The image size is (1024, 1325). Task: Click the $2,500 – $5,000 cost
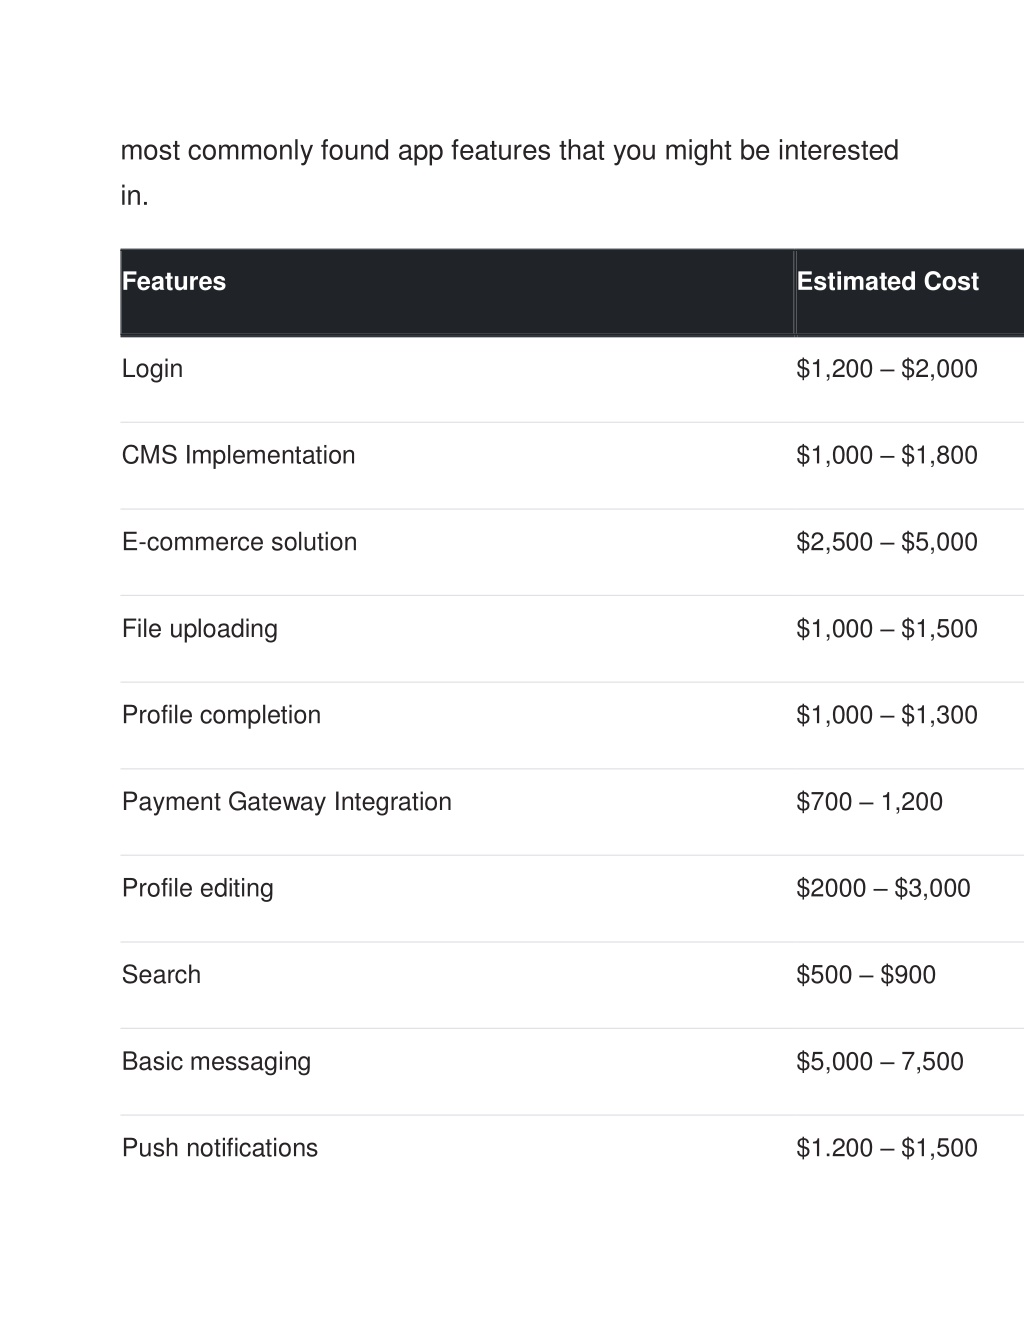[887, 542]
